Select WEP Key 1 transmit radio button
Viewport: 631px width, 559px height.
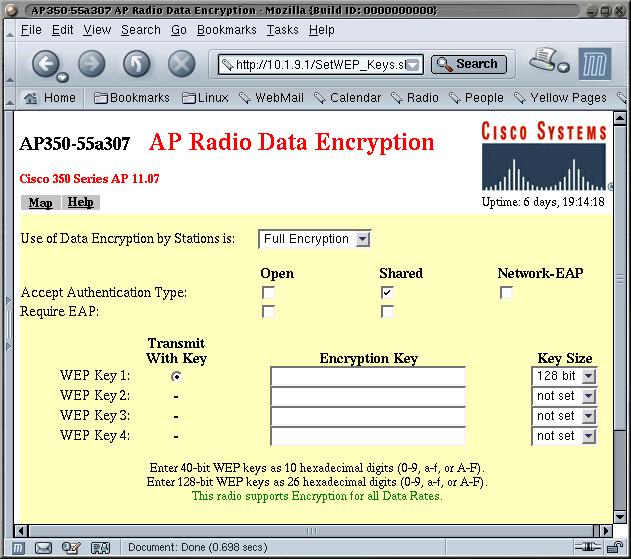coord(176,376)
